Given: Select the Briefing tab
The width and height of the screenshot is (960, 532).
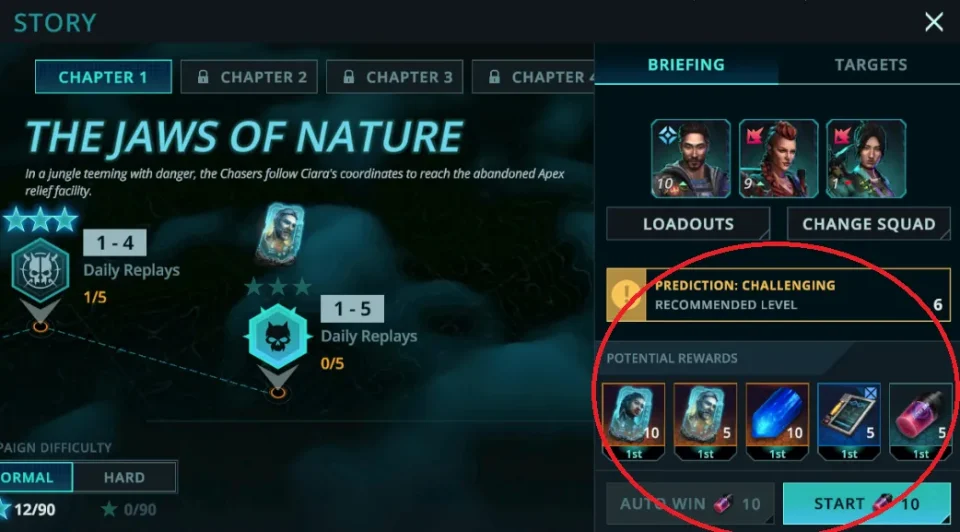Looking at the screenshot, I should [x=686, y=65].
